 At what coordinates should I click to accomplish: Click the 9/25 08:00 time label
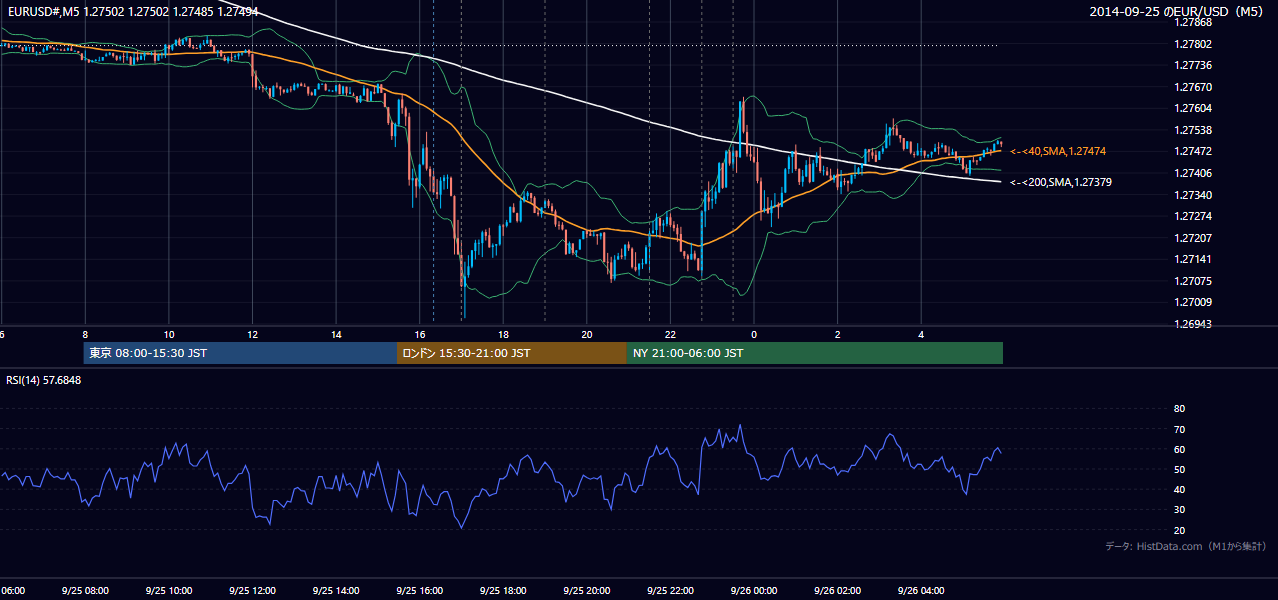click(x=84, y=591)
